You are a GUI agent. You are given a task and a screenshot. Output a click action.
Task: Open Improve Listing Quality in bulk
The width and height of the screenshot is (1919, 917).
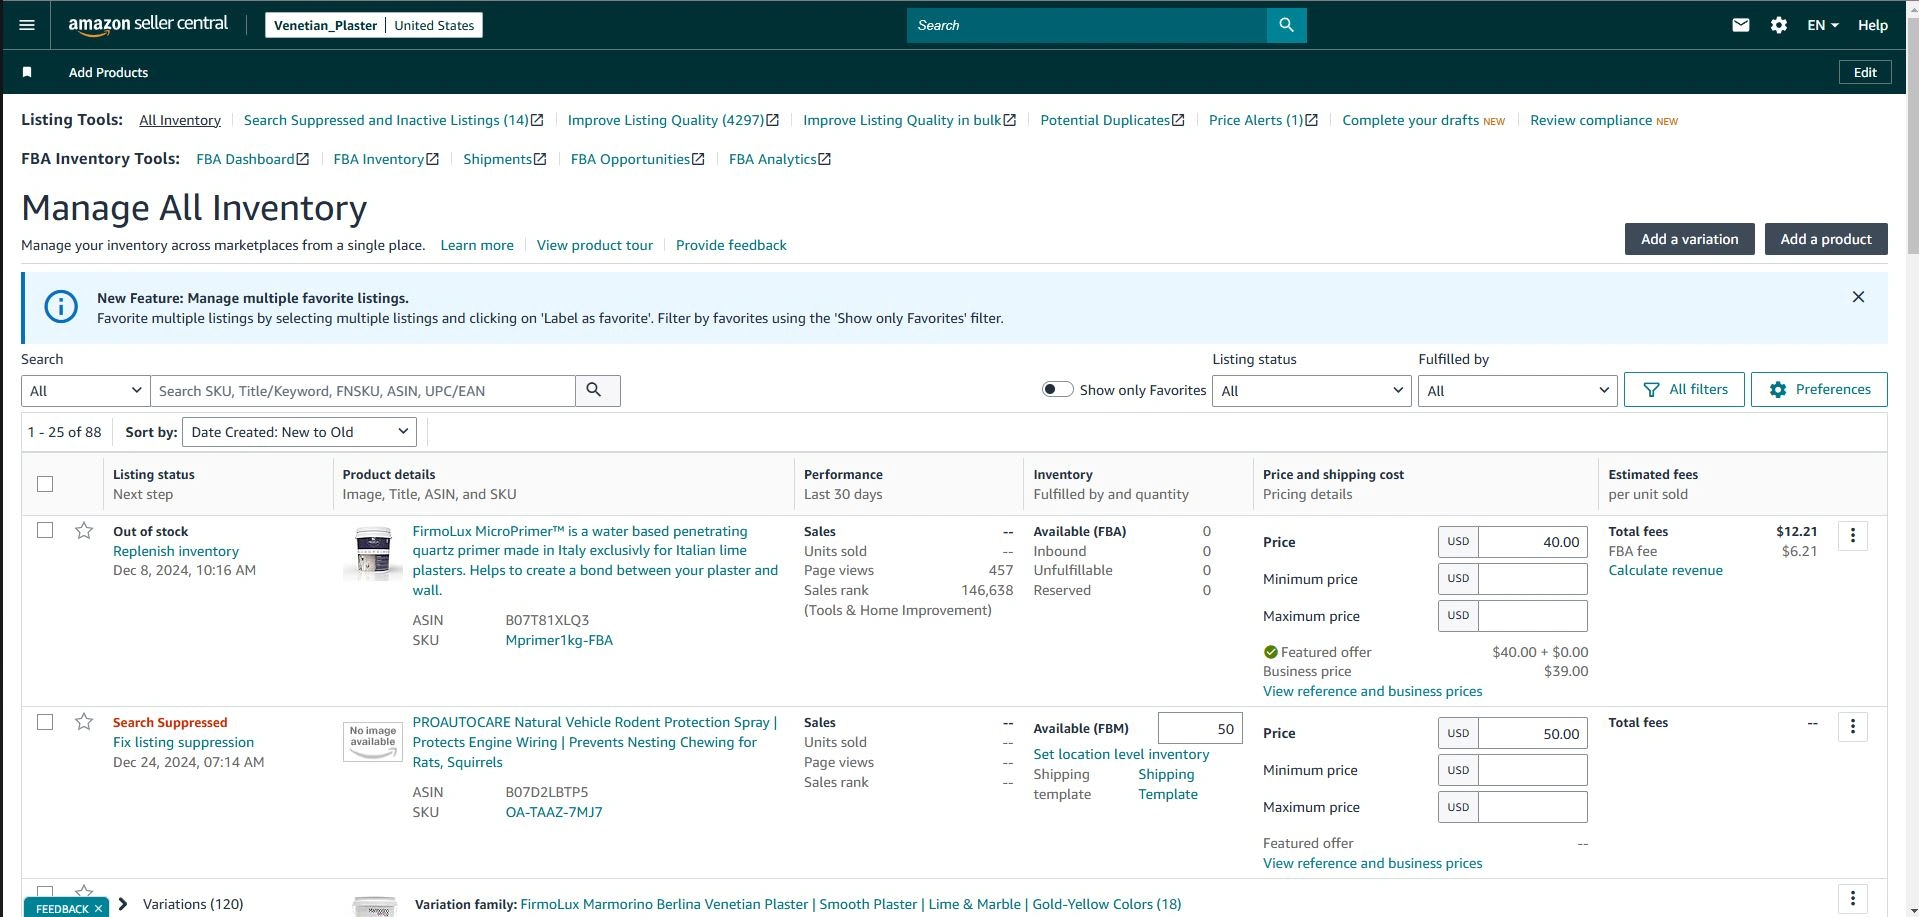pyautogui.click(x=909, y=120)
